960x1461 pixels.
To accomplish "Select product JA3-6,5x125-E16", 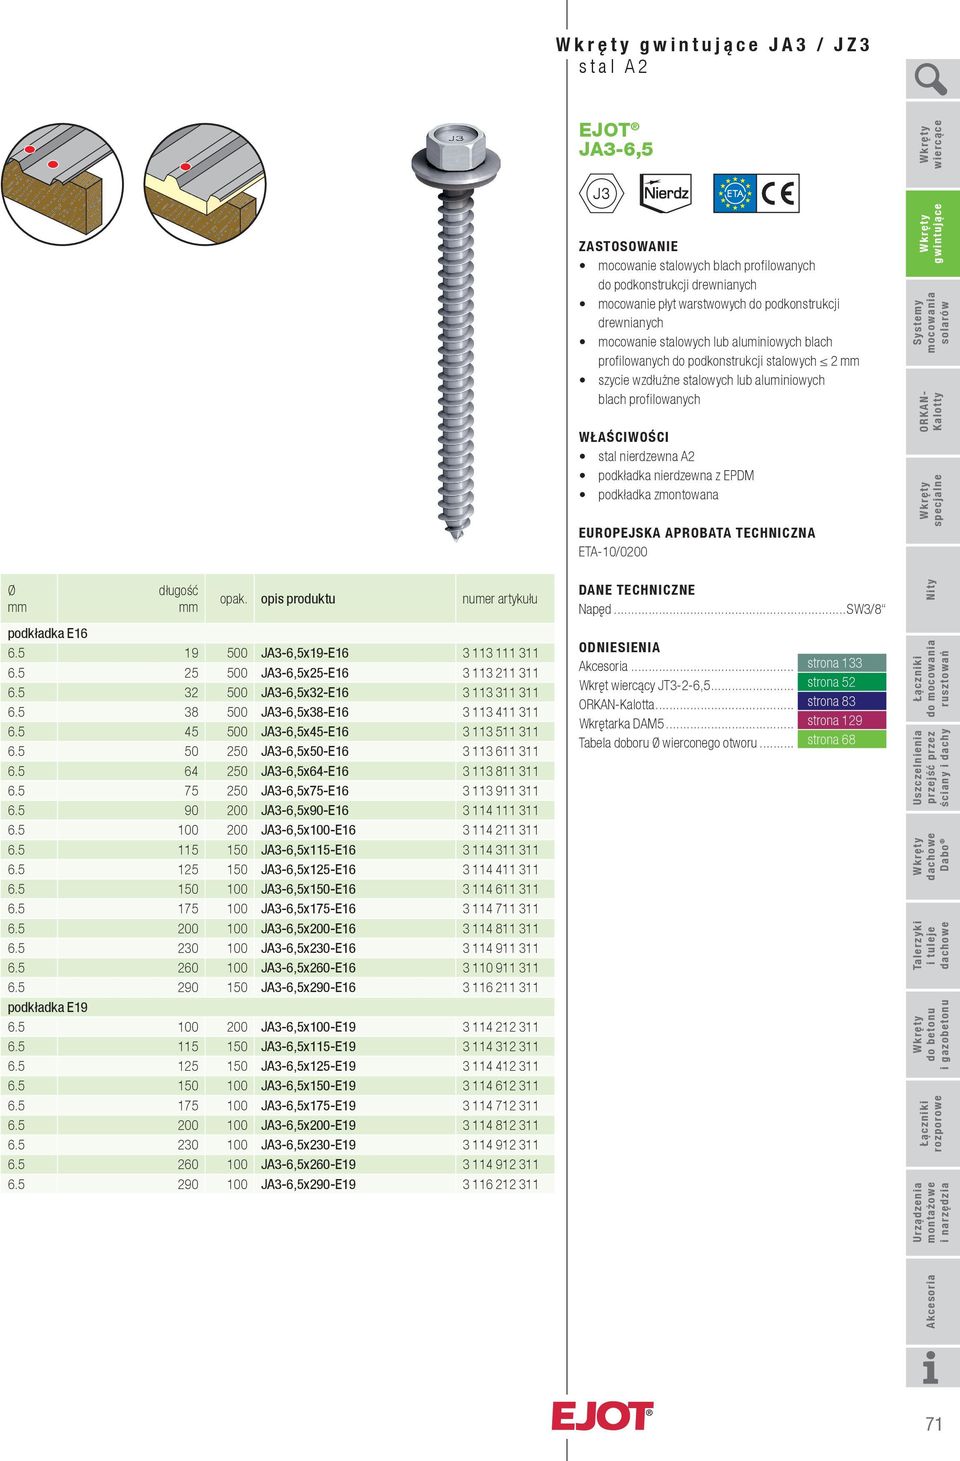I will [x=308, y=870].
